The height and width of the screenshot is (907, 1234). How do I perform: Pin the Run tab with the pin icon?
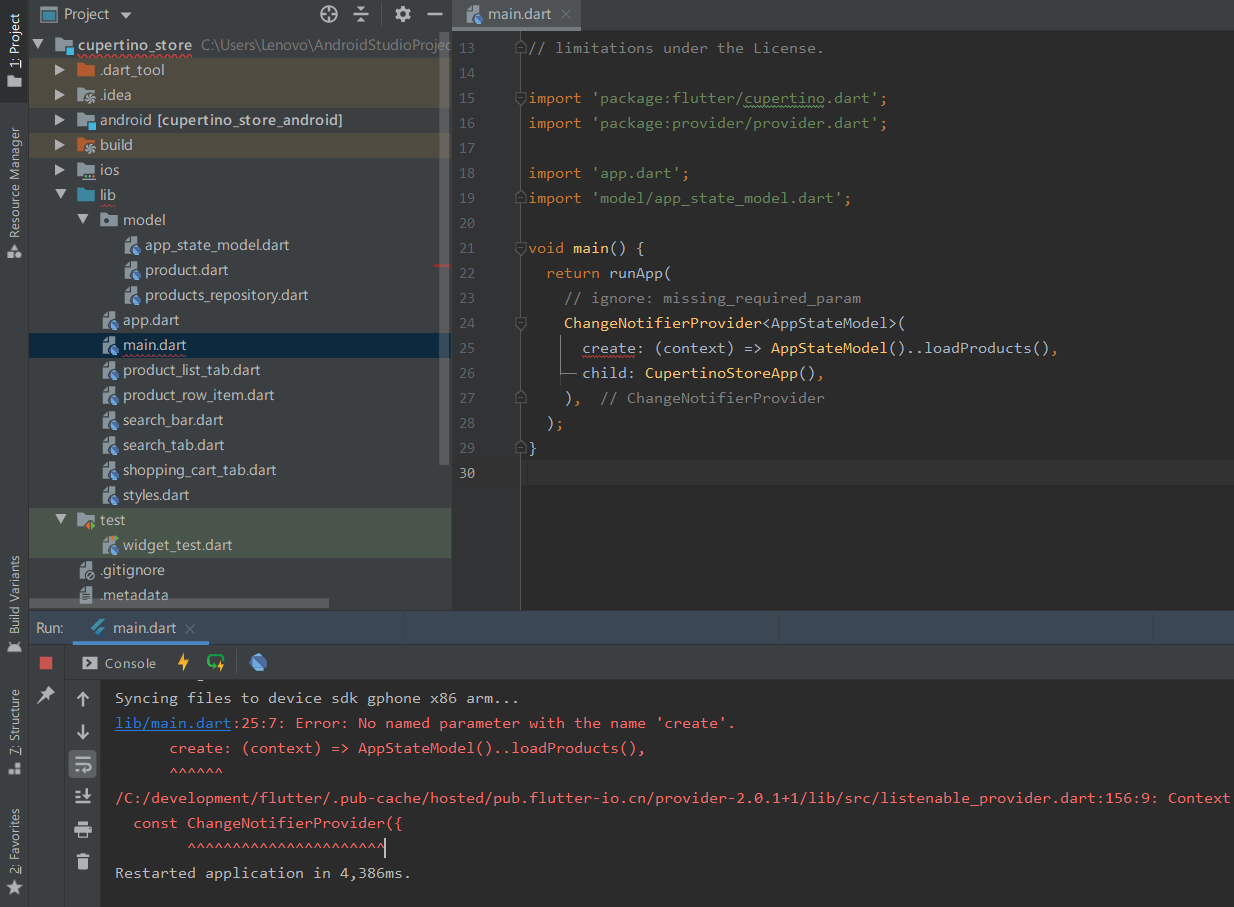(46, 694)
